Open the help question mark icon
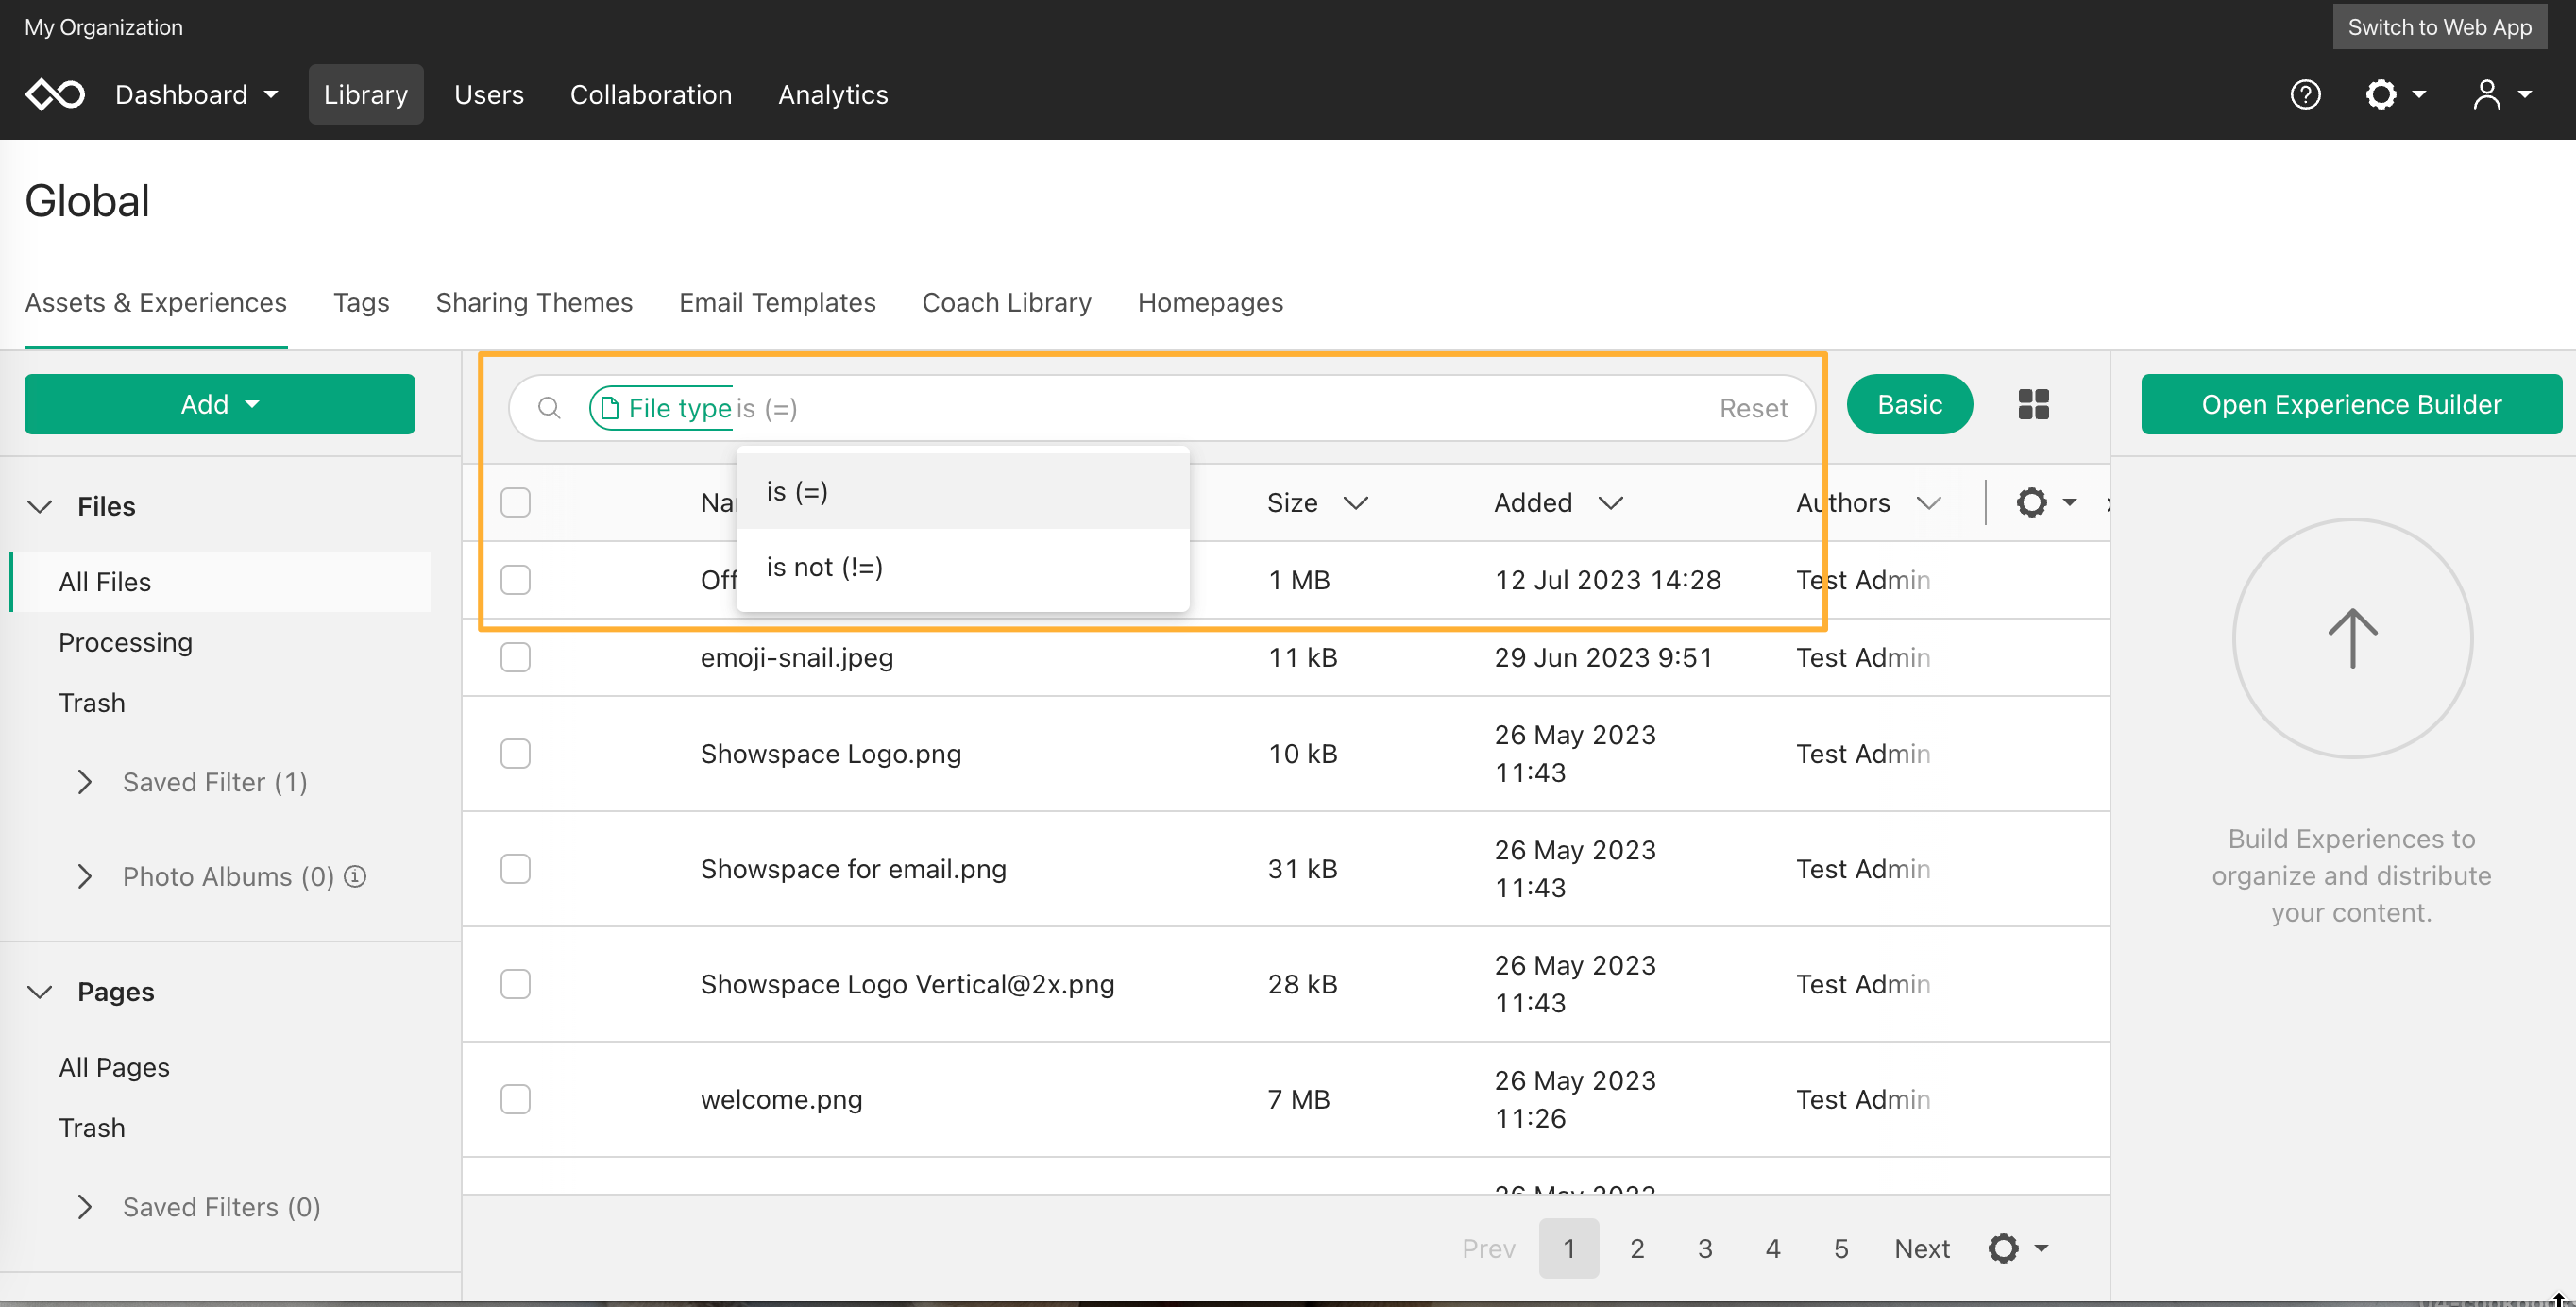2576x1307 pixels. (x=2305, y=94)
